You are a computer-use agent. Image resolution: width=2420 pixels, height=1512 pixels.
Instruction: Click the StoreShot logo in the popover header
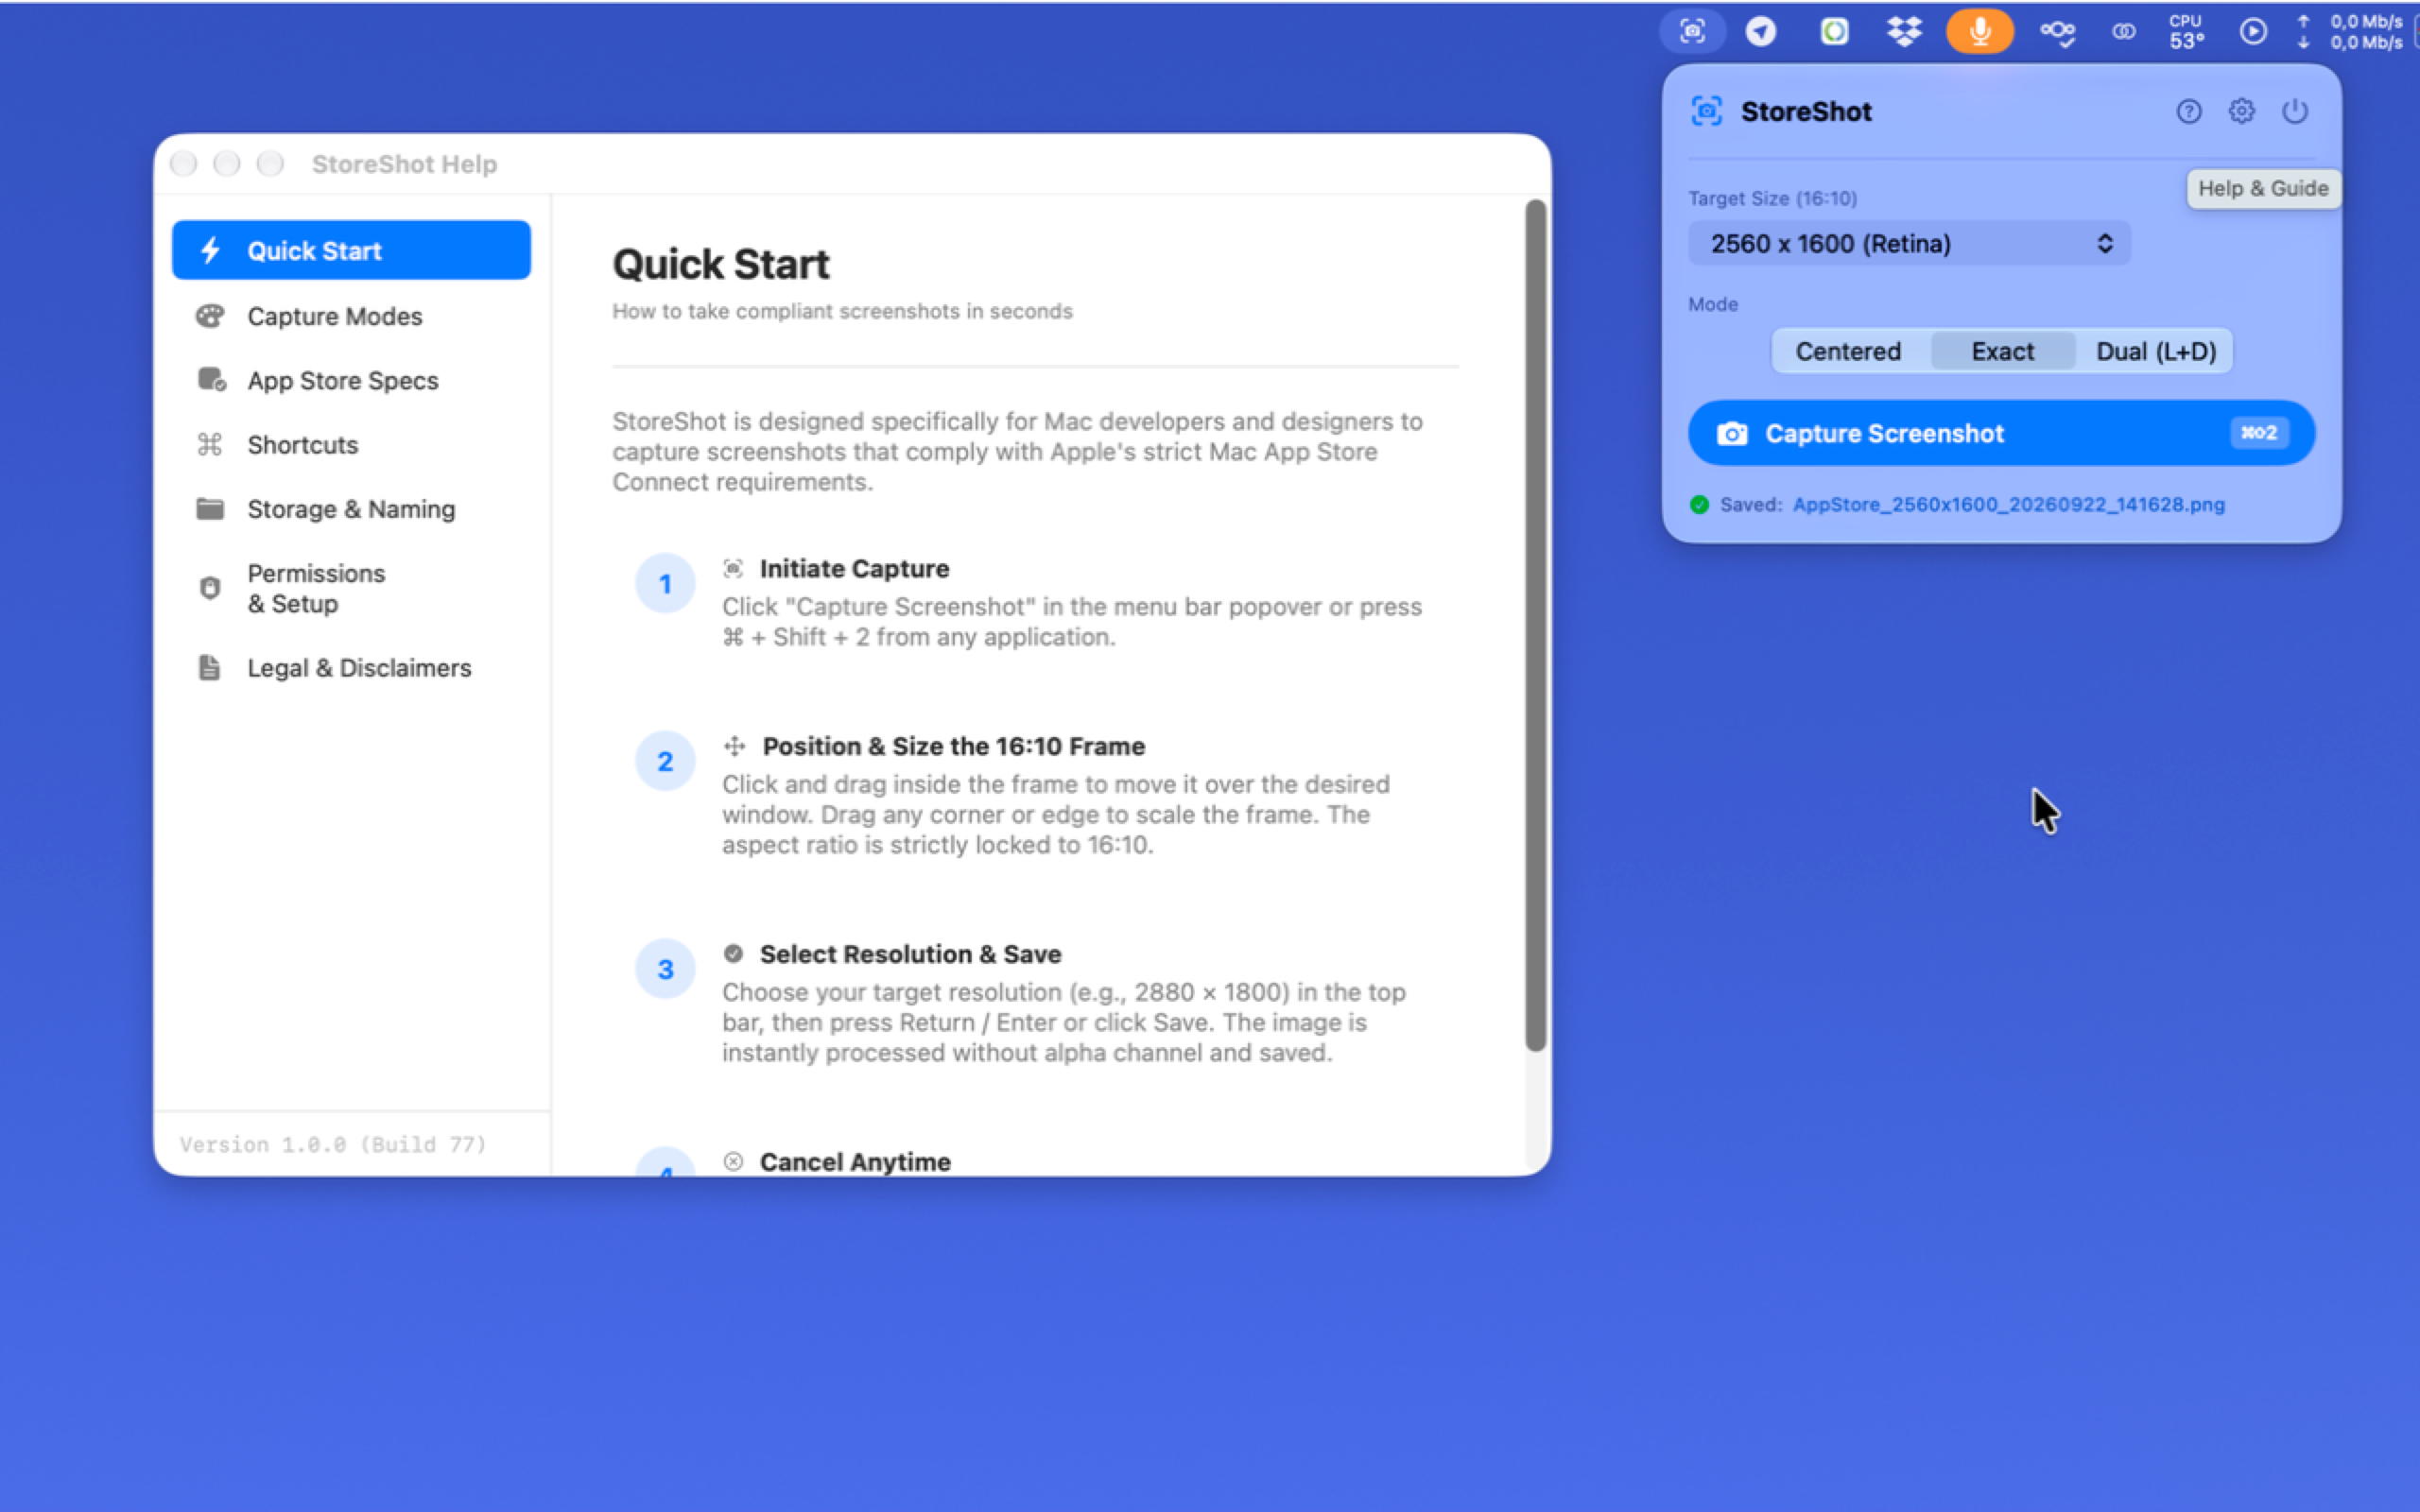[1706, 111]
